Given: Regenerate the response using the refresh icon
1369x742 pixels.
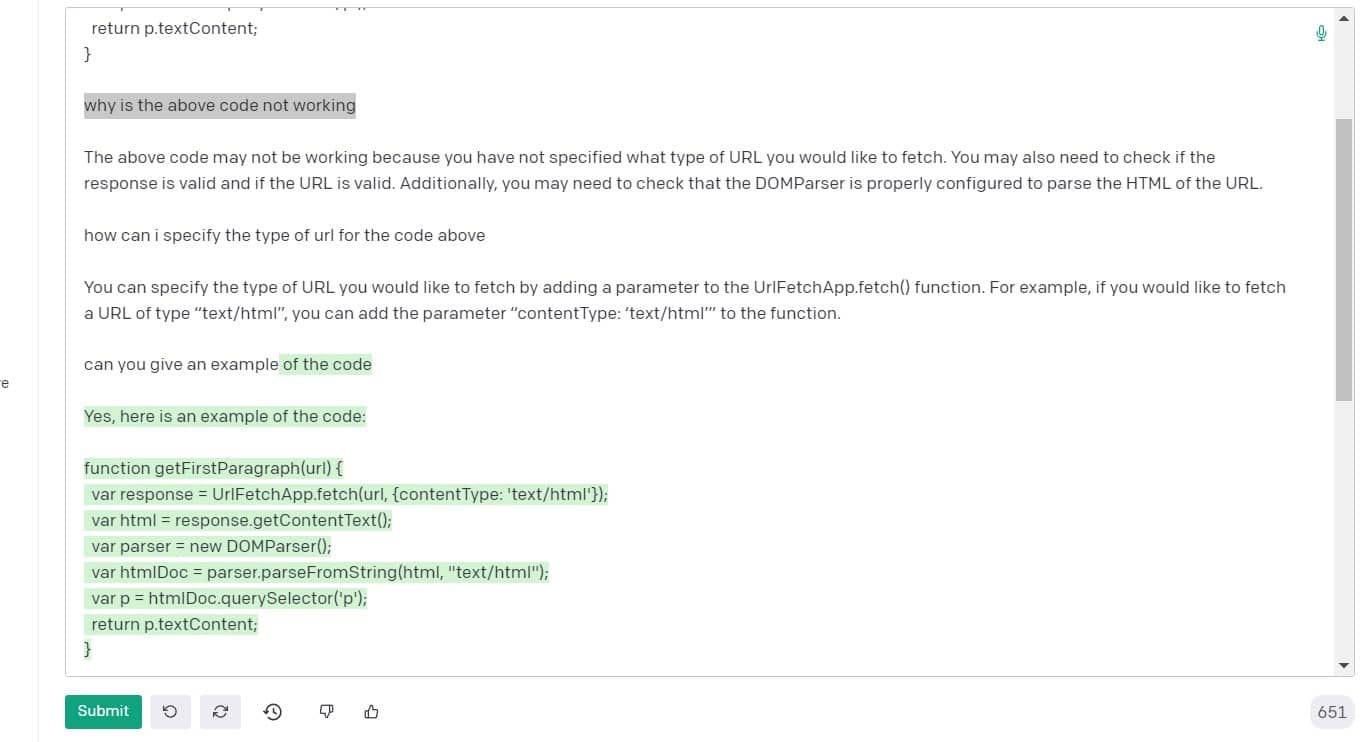Looking at the screenshot, I should (220, 711).
